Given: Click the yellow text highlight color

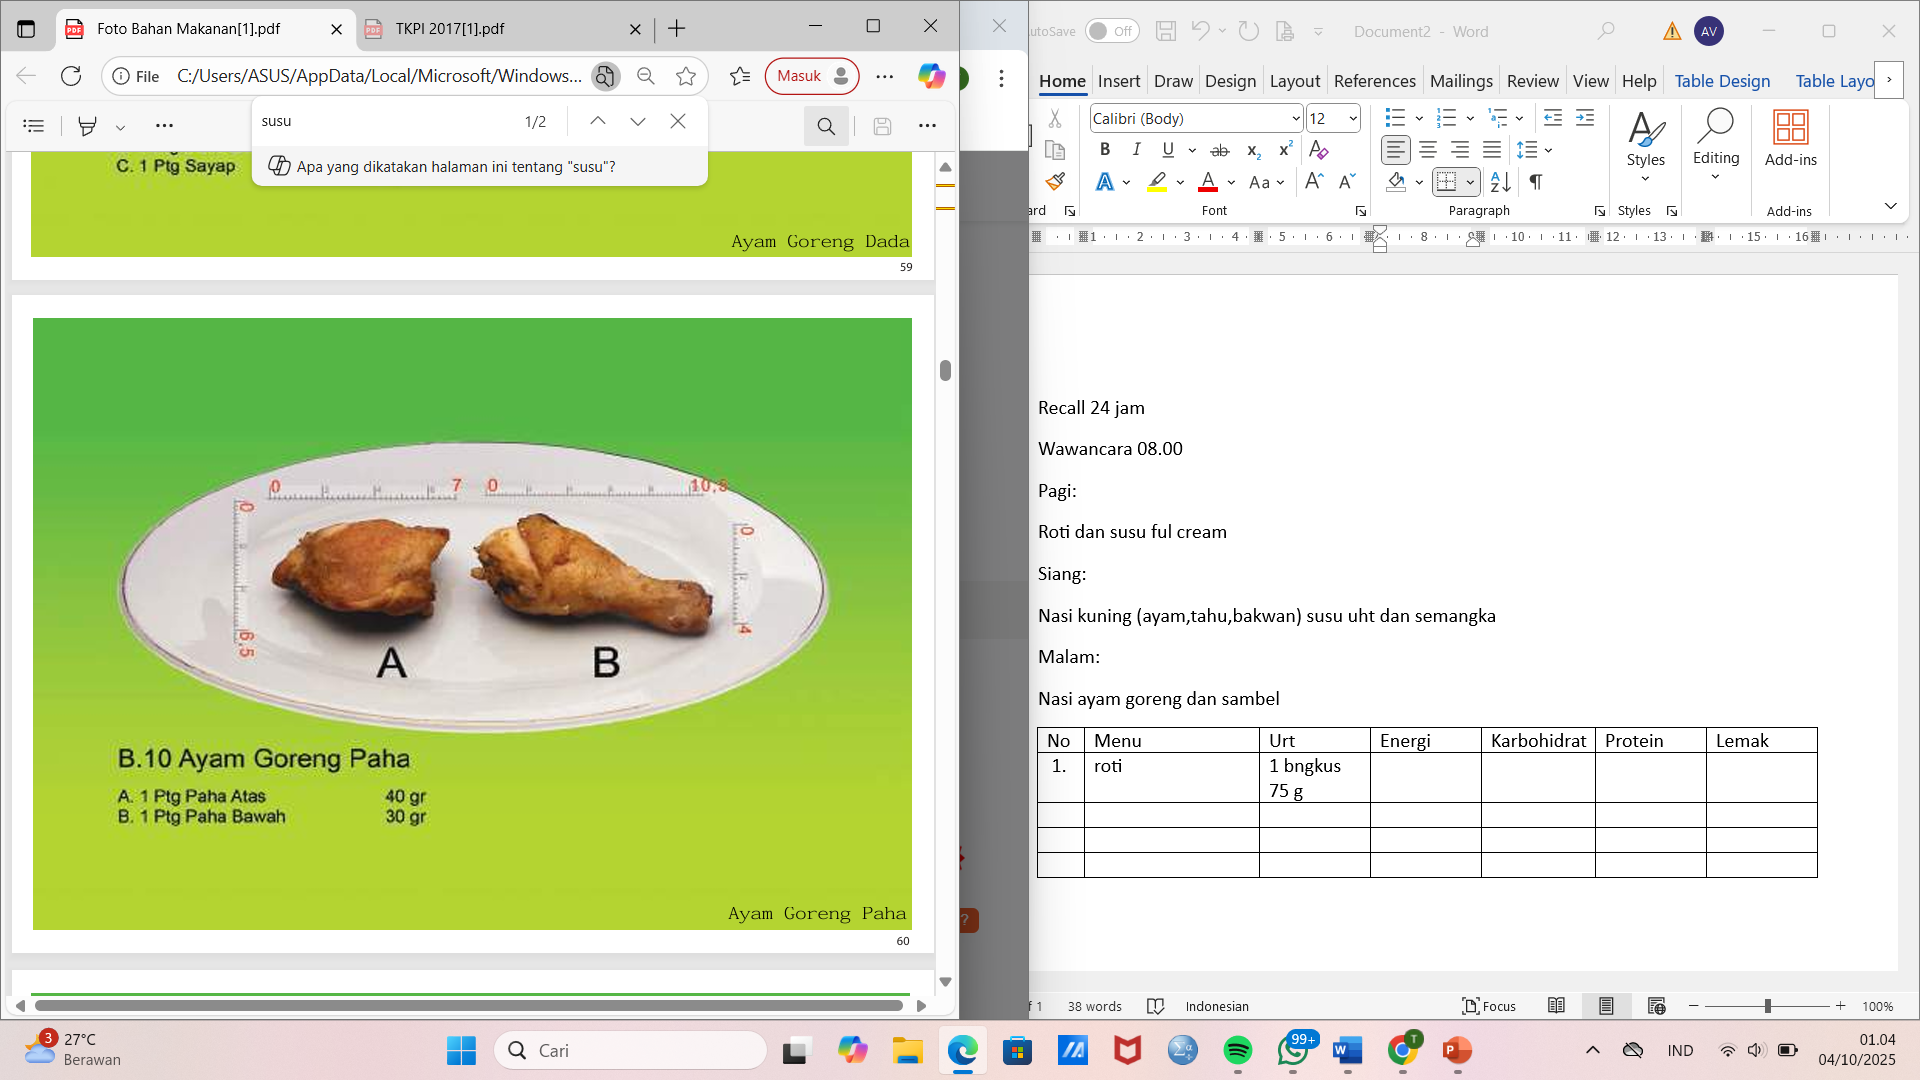Looking at the screenshot, I should (x=1157, y=182).
